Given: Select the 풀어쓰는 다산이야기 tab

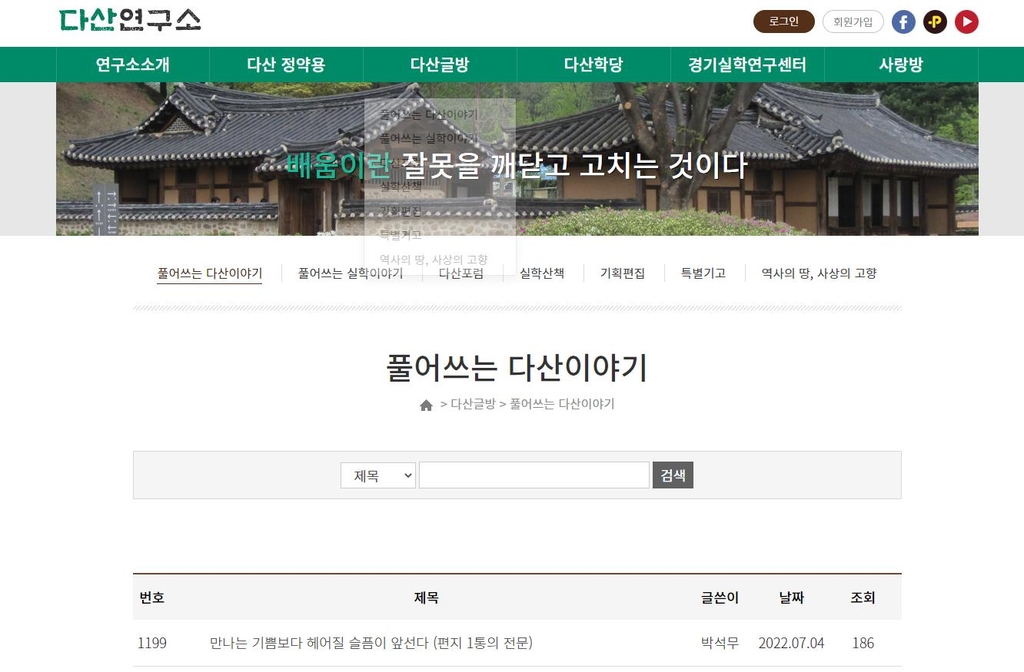Looking at the screenshot, I should click(209, 273).
